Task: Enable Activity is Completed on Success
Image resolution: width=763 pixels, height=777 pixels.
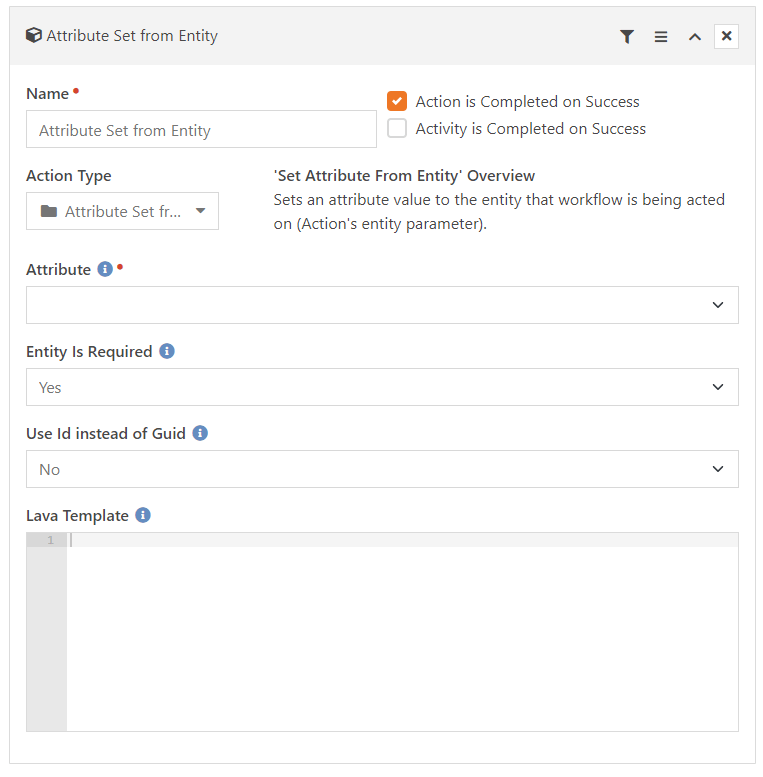Action: (x=397, y=128)
